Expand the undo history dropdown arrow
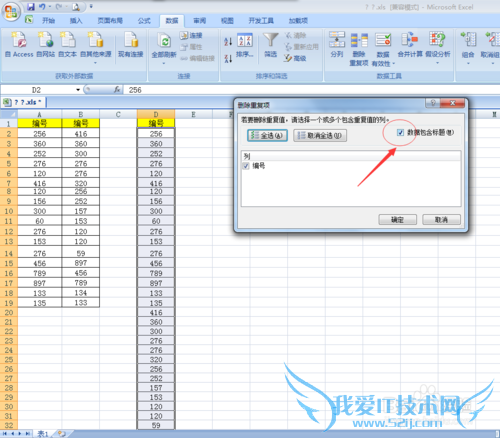This screenshot has height=438, width=500. click(x=49, y=6)
